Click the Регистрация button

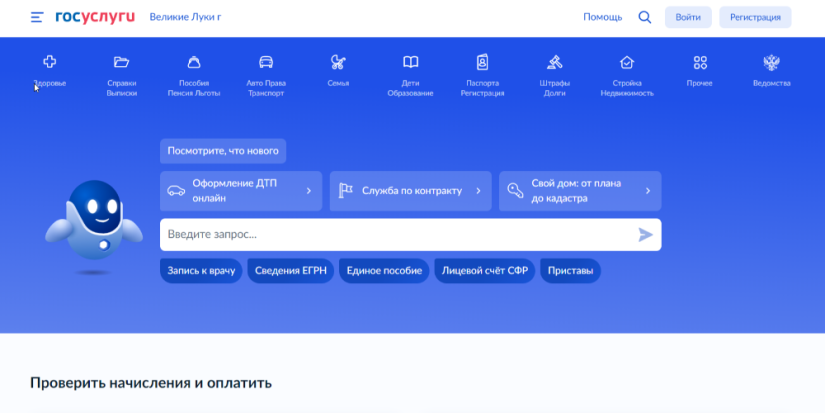pos(755,17)
